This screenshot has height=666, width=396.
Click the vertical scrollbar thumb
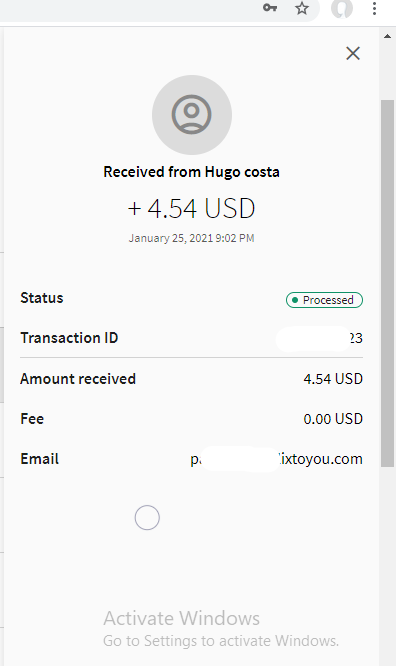[x=388, y=283]
